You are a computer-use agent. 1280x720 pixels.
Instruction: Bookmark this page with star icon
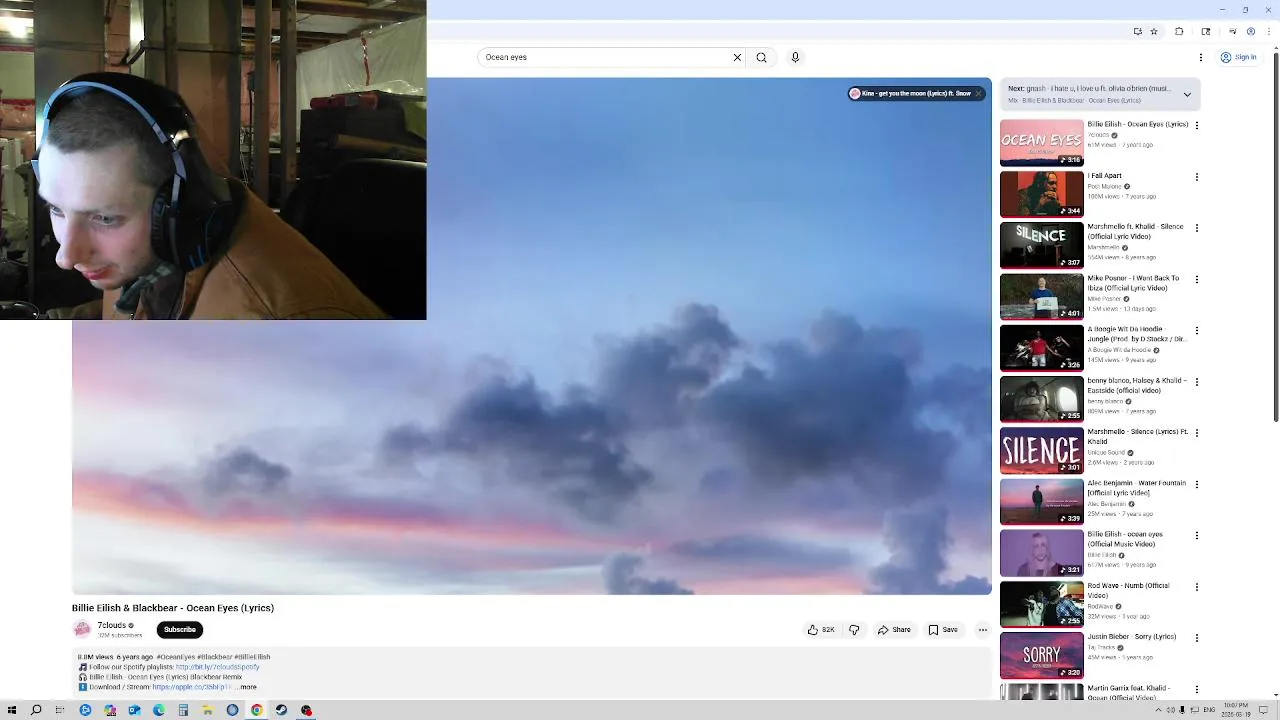coord(1154,31)
